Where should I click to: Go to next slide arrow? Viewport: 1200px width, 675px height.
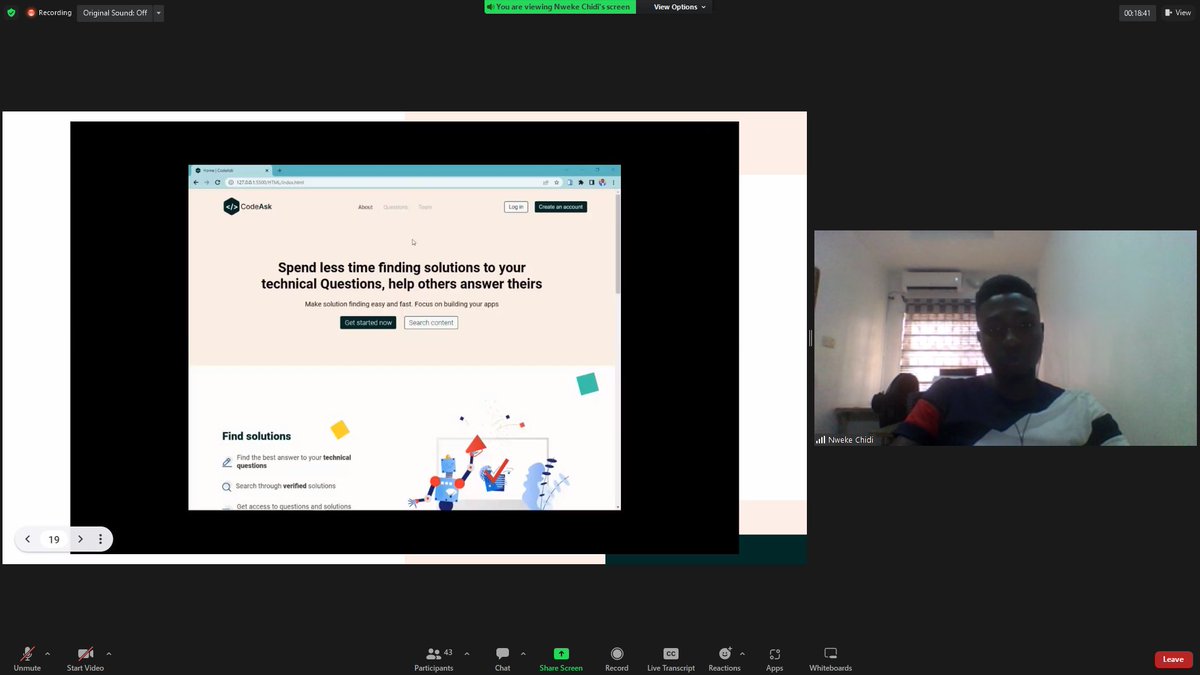click(80, 539)
